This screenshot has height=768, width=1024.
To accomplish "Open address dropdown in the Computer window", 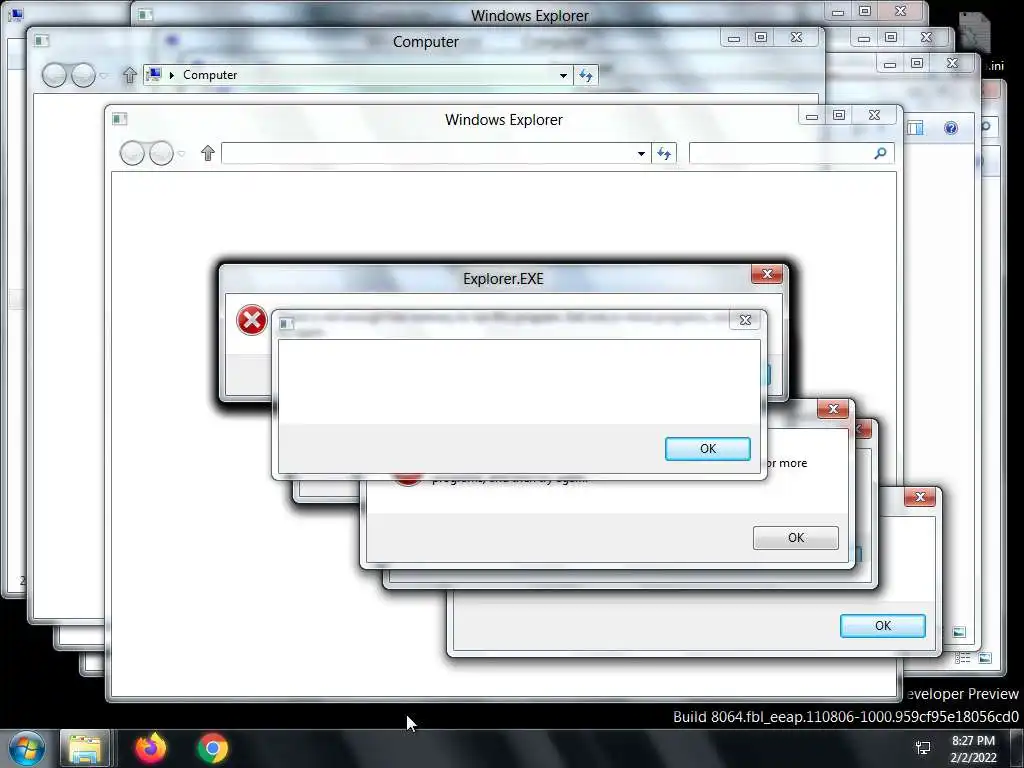I will 563,76.
